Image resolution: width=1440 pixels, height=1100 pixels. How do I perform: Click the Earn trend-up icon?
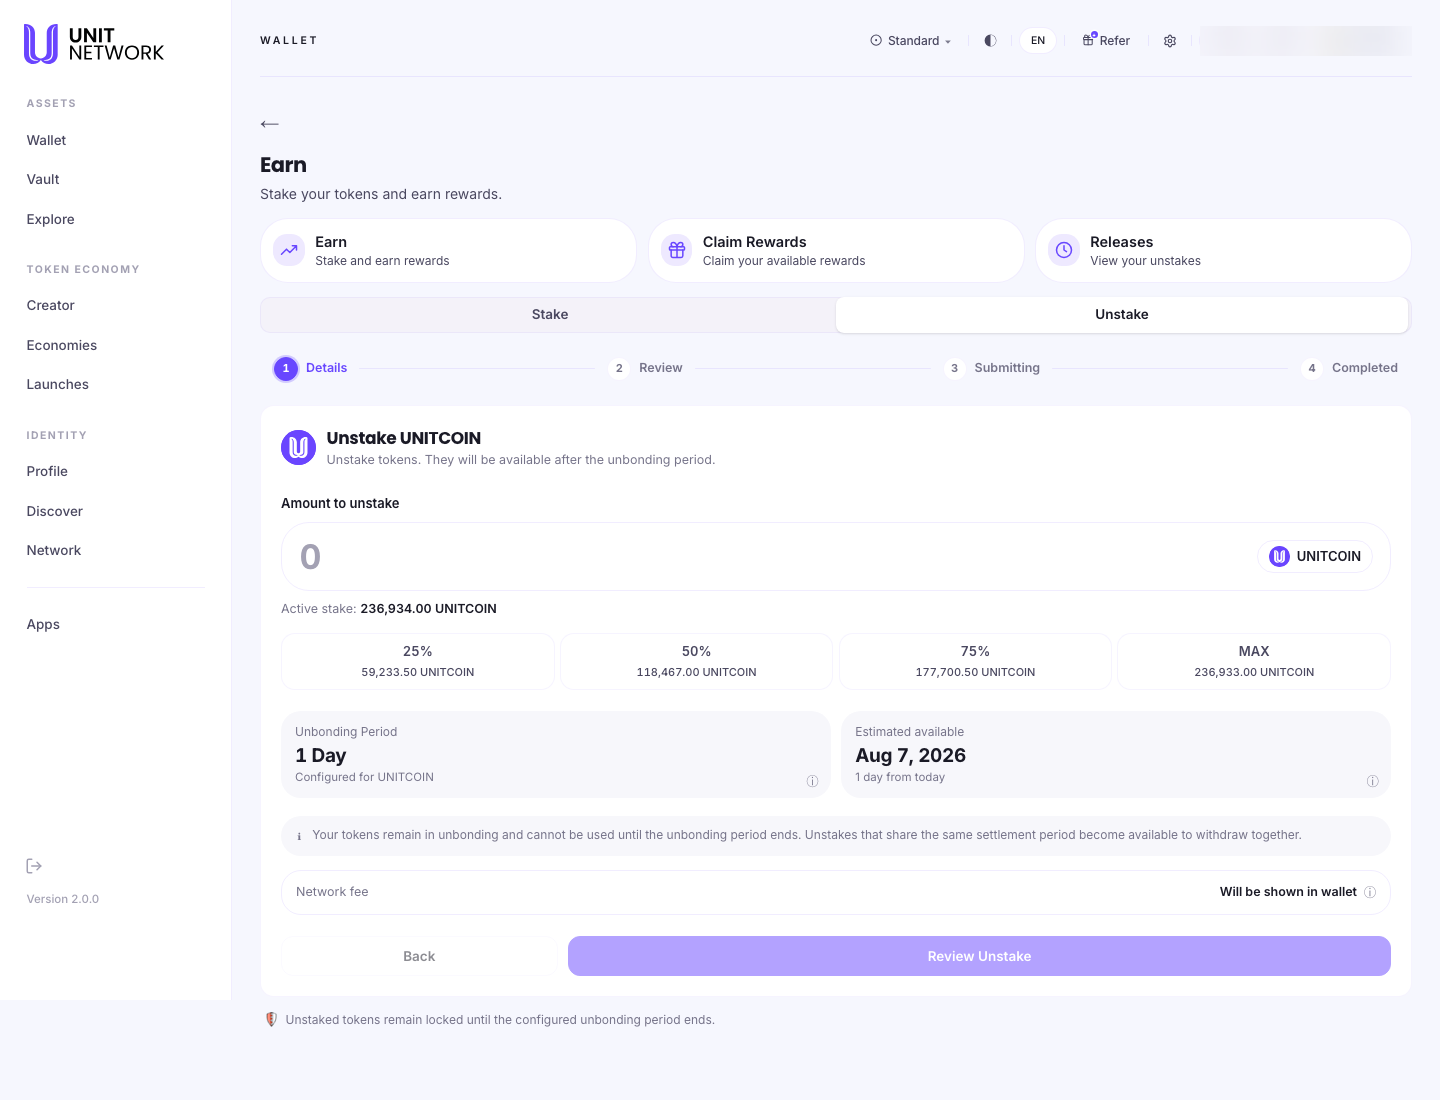pyautogui.click(x=289, y=250)
